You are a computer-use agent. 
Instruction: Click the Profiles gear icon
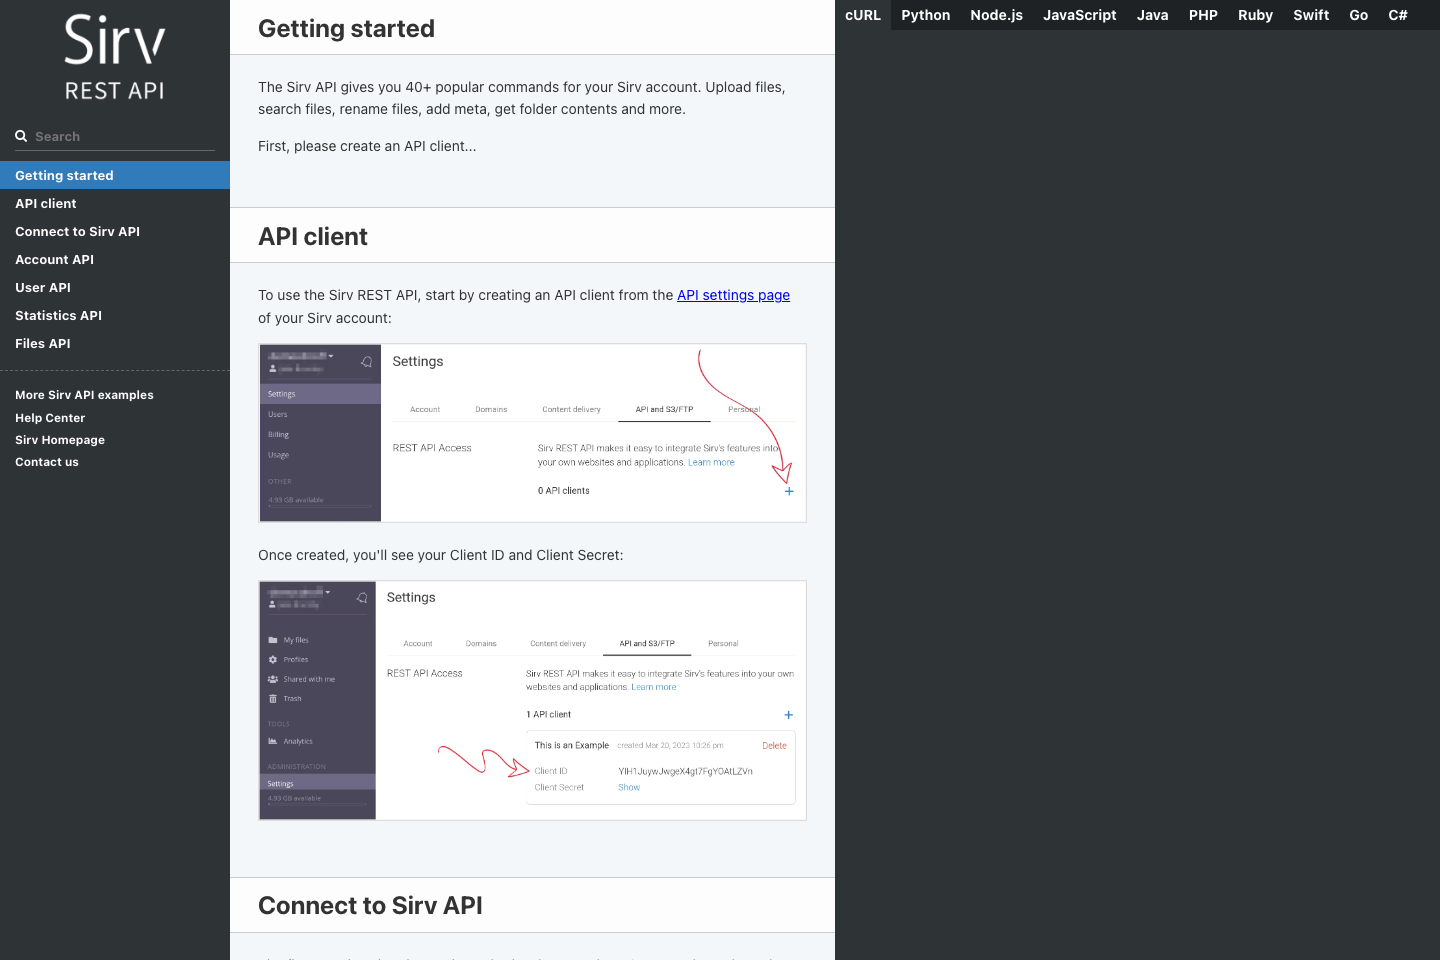click(x=273, y=659)
